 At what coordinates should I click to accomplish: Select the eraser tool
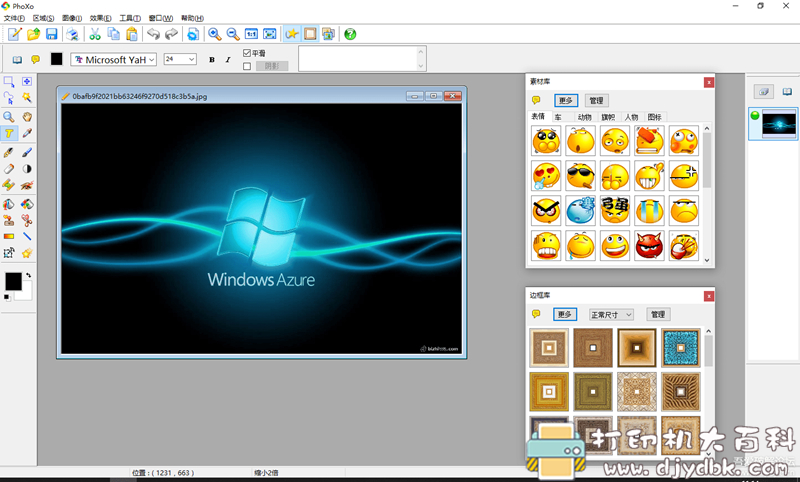pos(9,168)
